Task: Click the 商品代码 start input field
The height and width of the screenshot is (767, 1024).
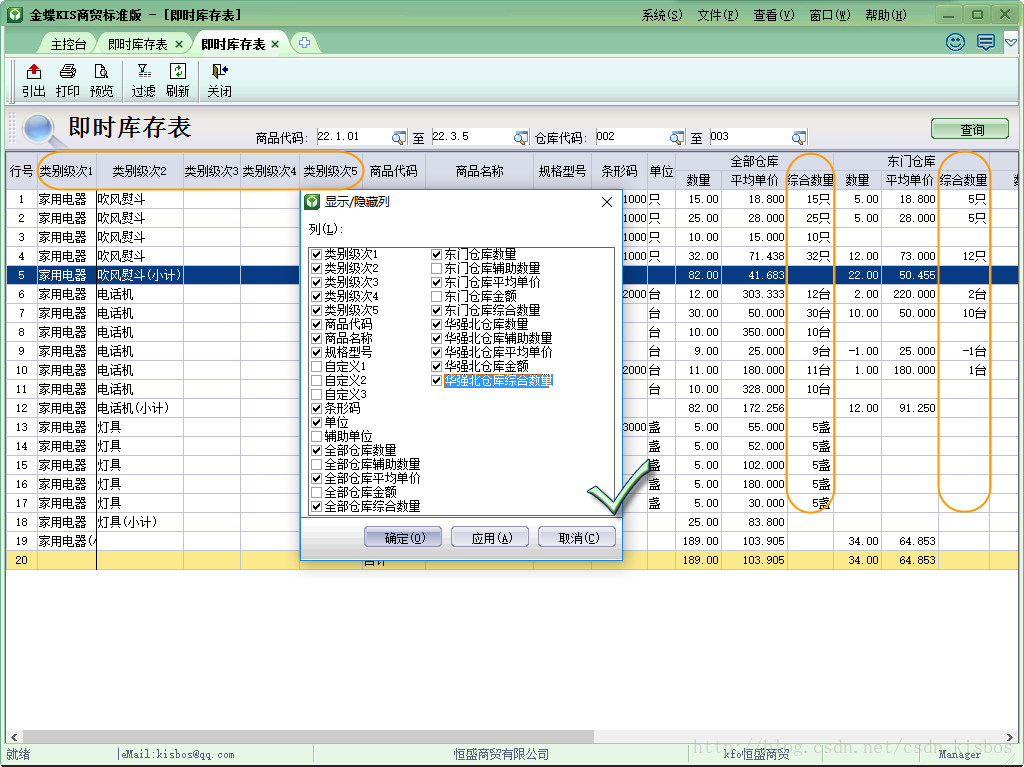Action: [x=354, y=137]
